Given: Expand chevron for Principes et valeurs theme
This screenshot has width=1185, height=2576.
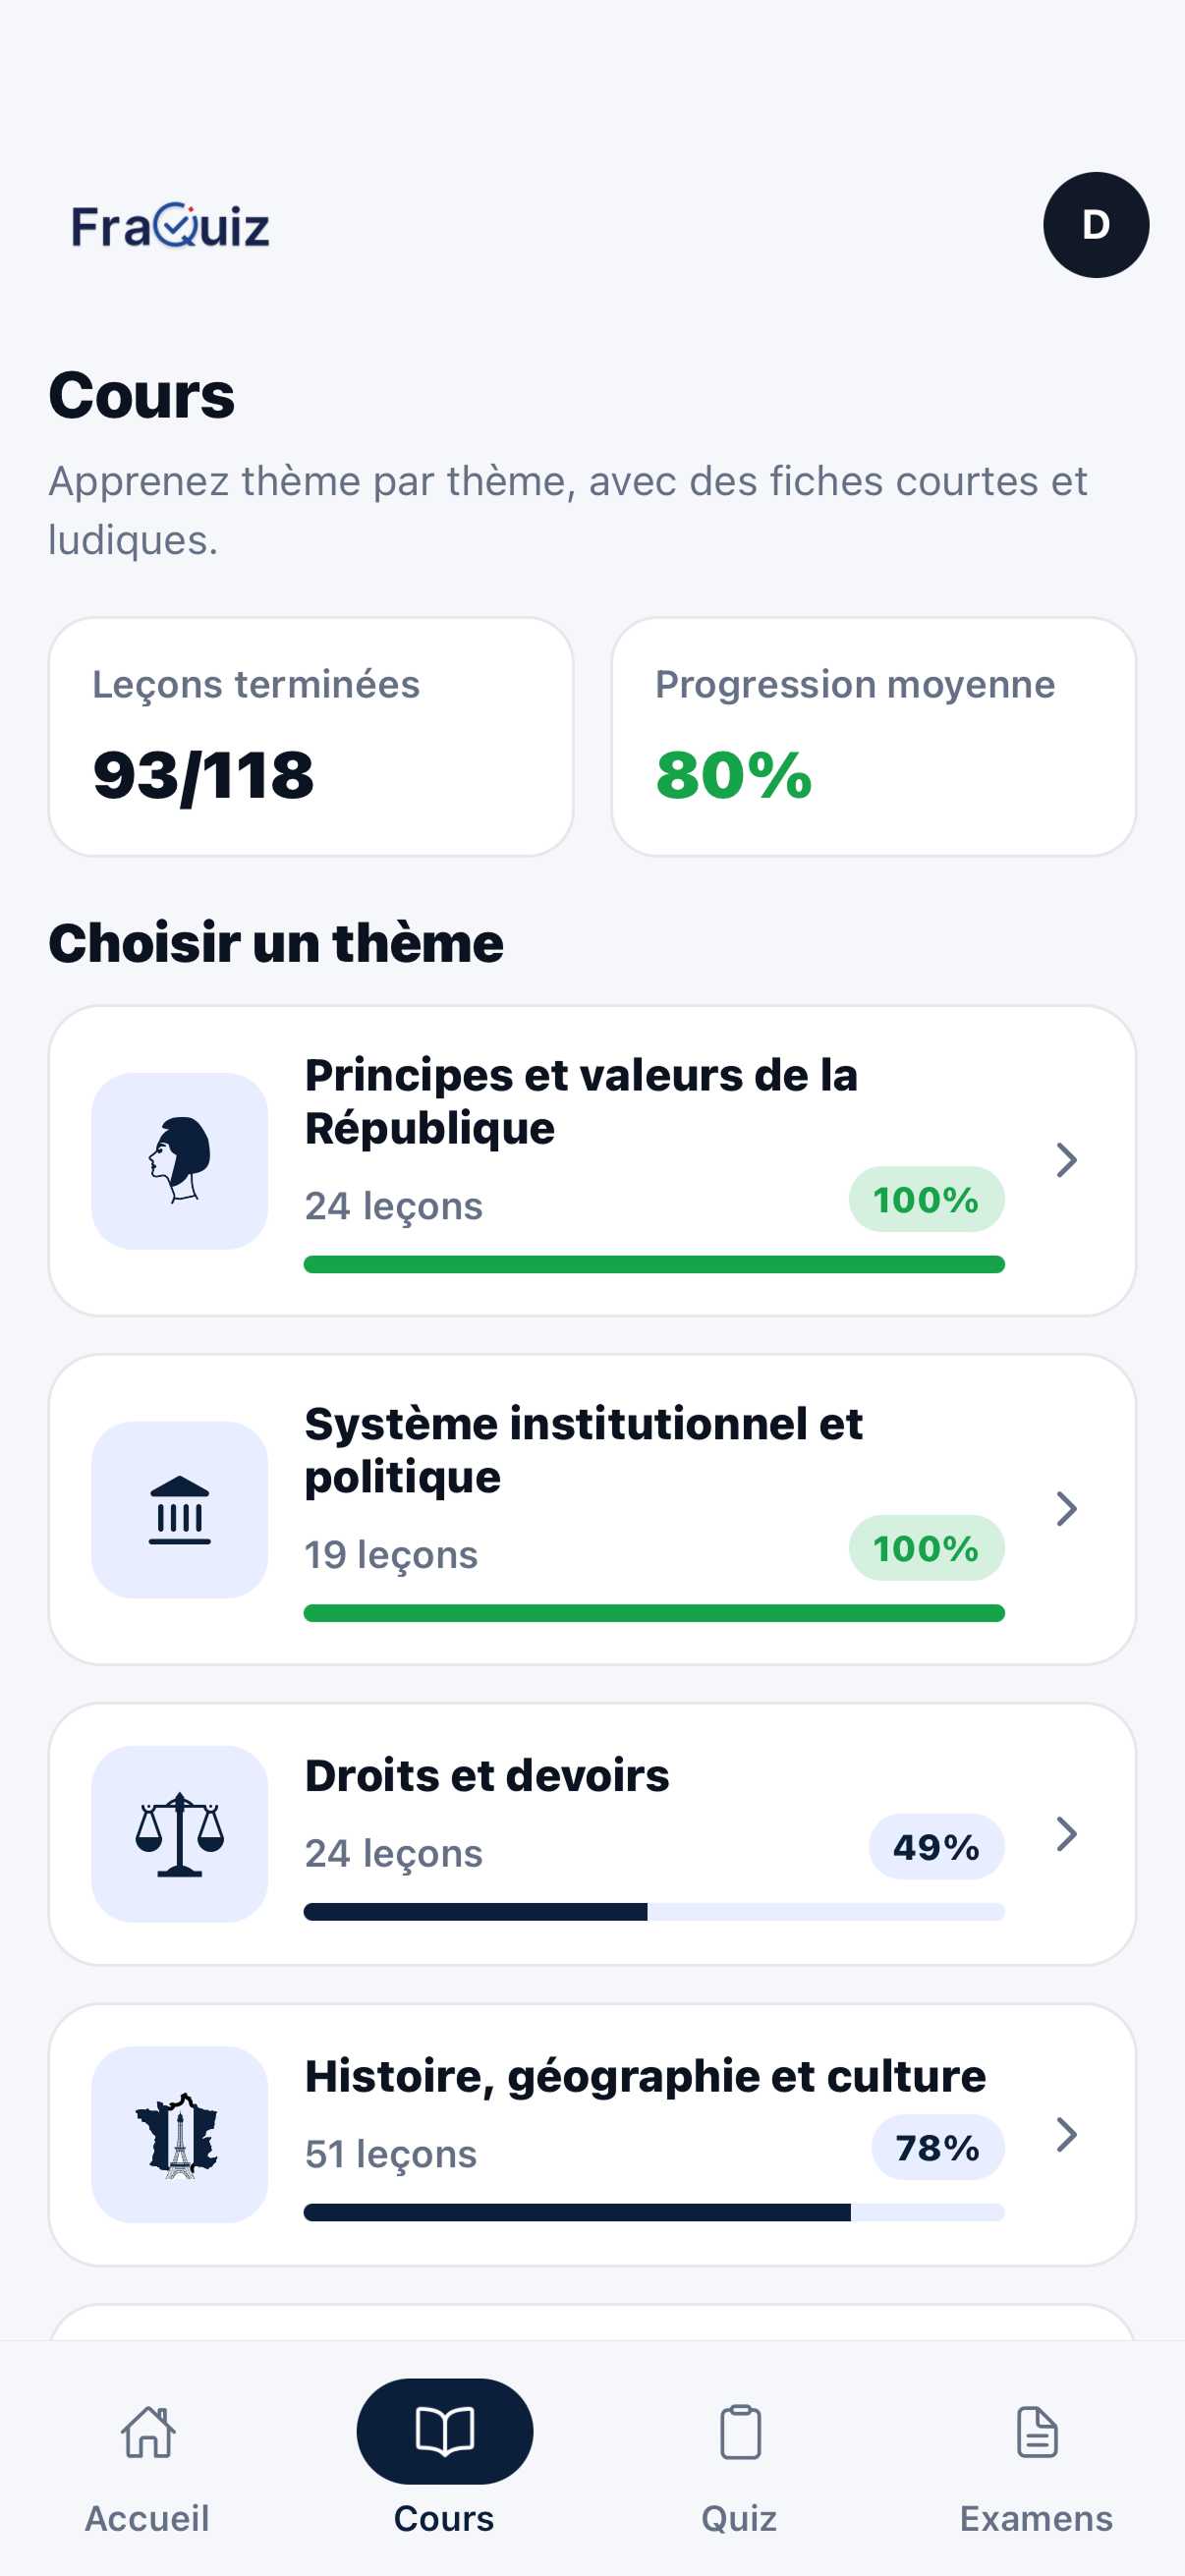Looking at the screenshot, I should coord(1067,1160).
